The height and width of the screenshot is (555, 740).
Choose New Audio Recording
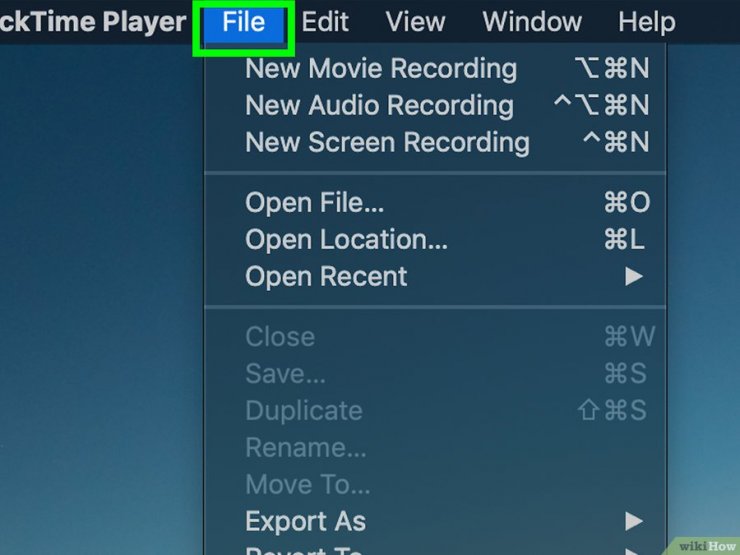tap(435, 105)
